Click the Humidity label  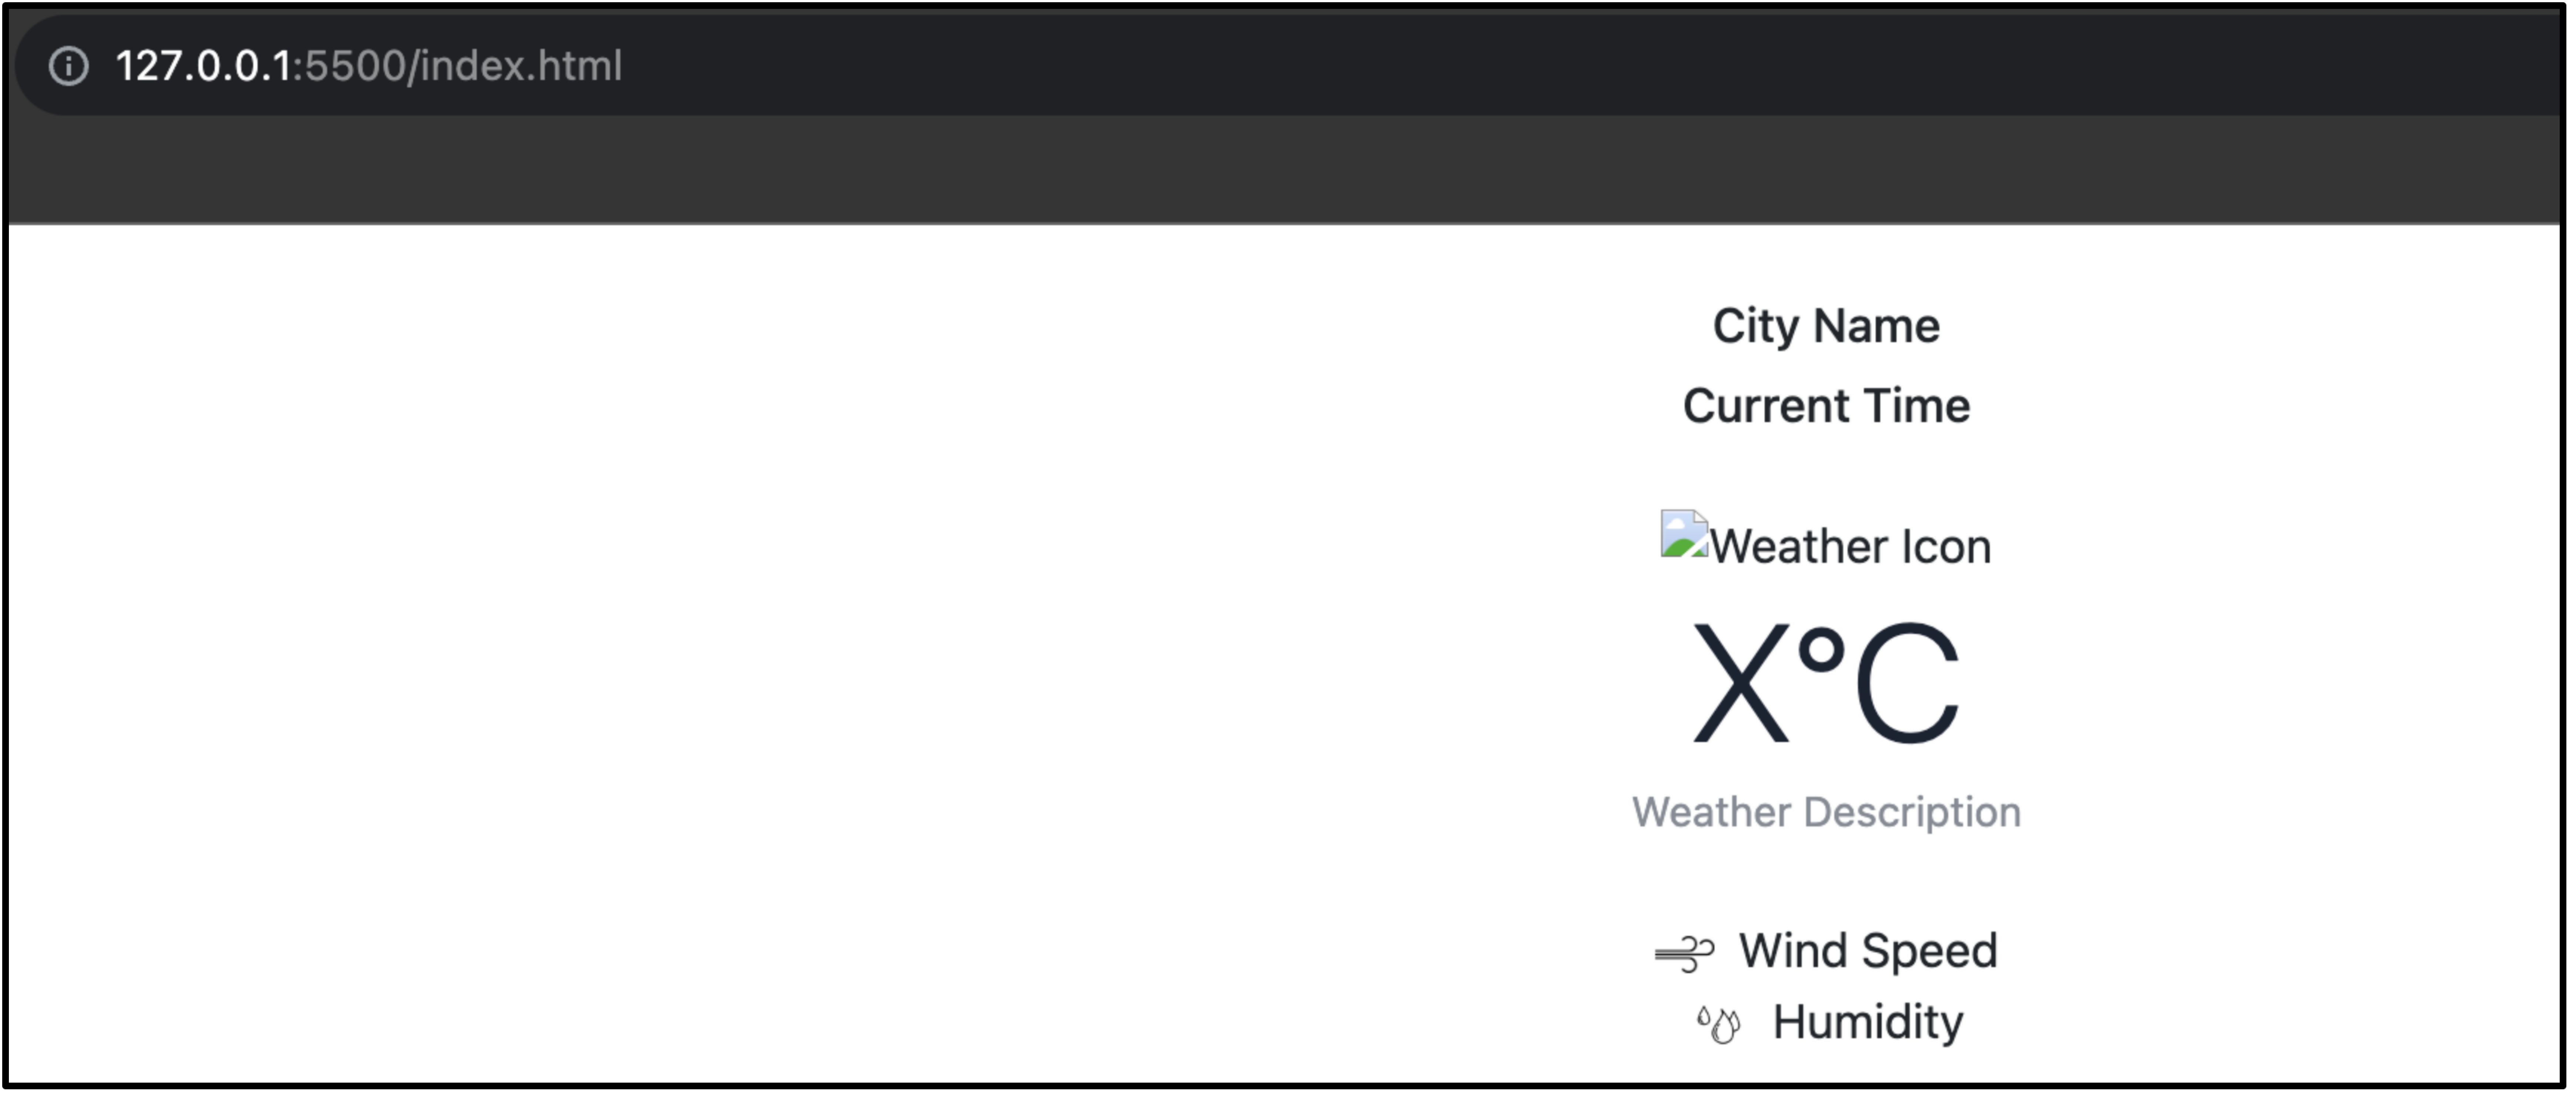click(x=1868, y=1022)
